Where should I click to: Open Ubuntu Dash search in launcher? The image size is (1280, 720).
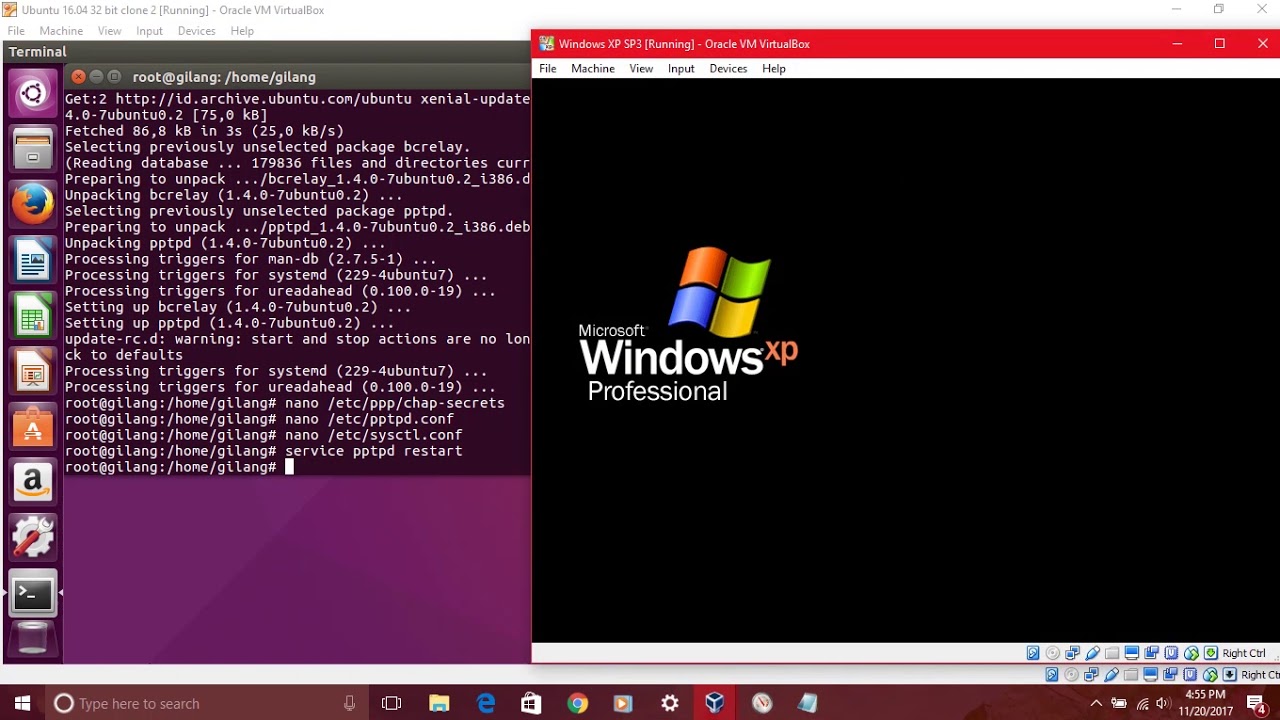32,95
